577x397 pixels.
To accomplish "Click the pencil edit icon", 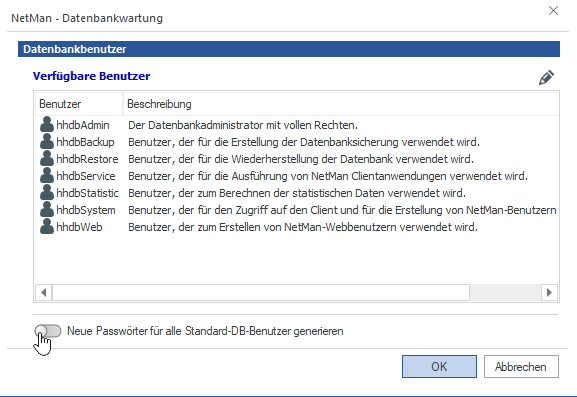I will [546, 77].
